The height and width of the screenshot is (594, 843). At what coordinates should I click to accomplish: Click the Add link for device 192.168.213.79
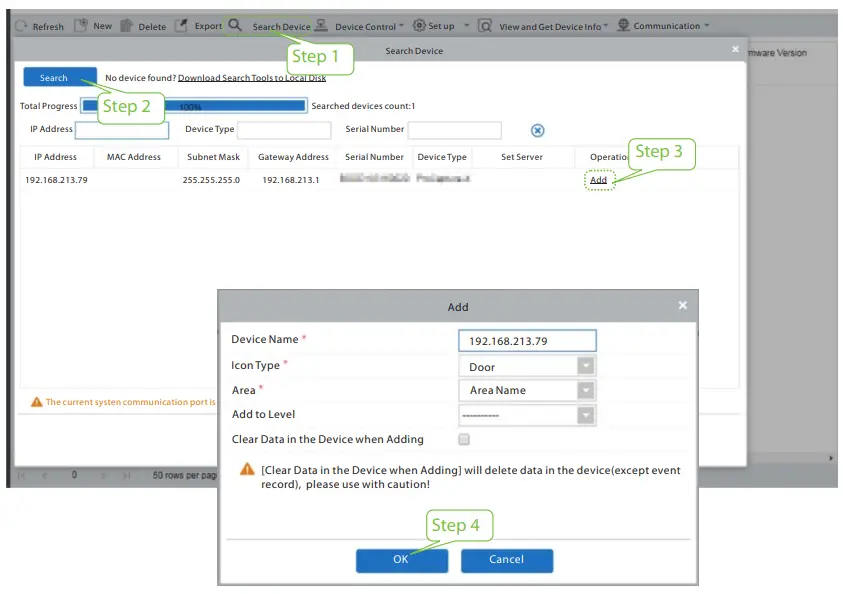tap(598, 180)
